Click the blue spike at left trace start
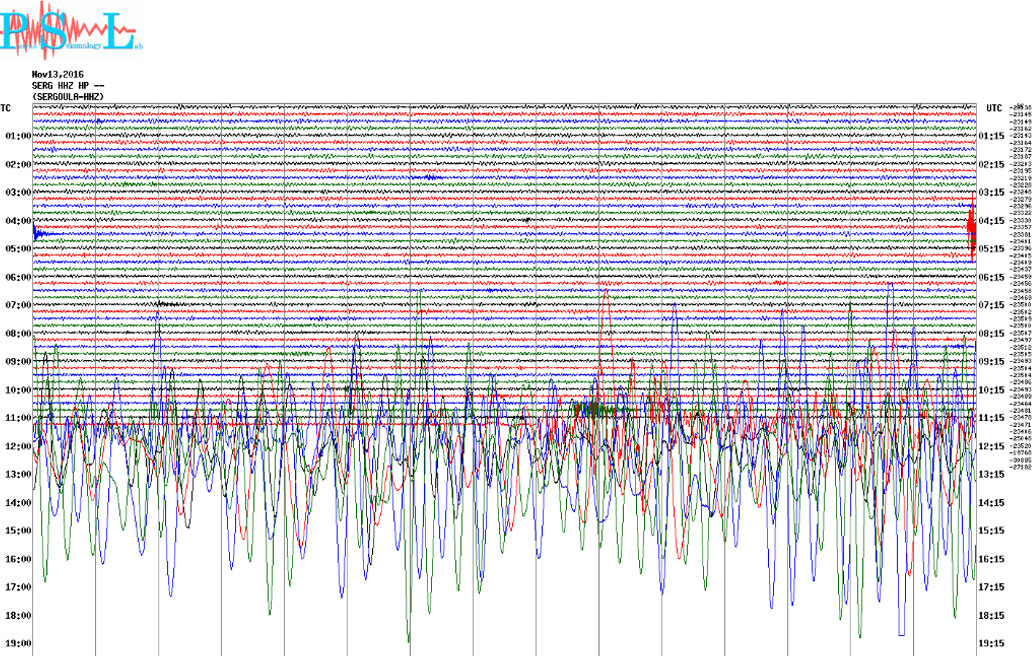This screenshot has width=1035, height=656. point(36,234)
